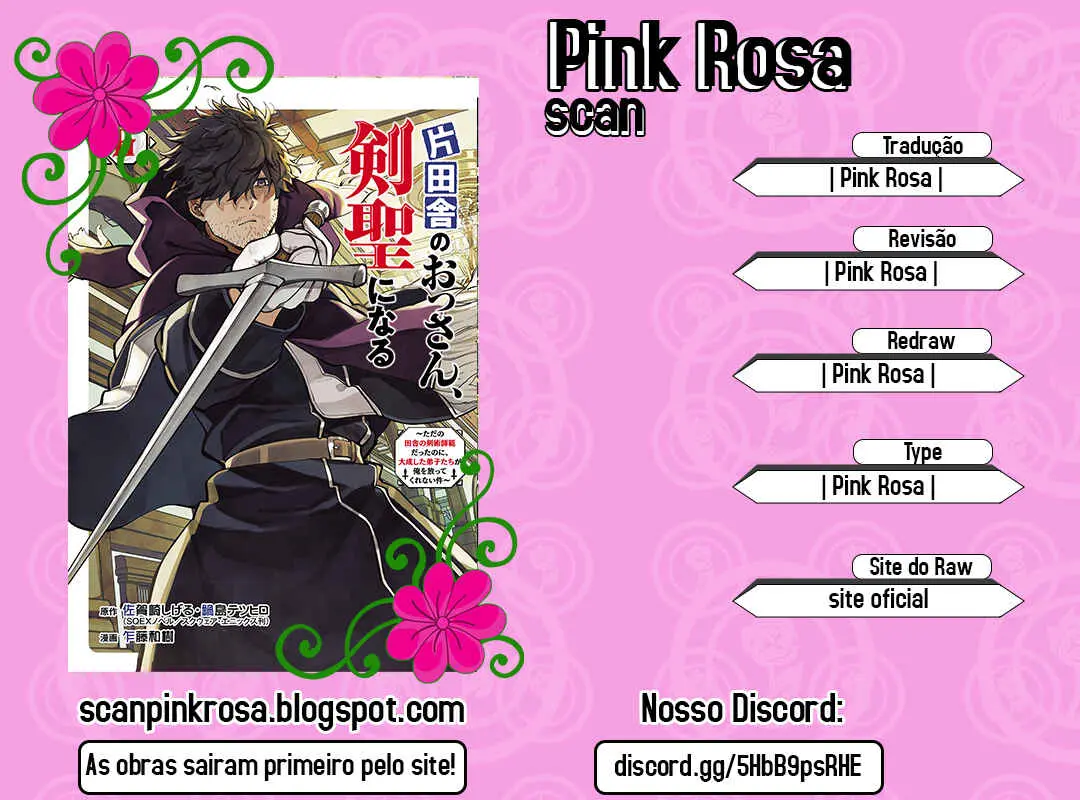The width and height of the screenshot is (1080, 800).
Task: Click the Site do Raw label
Action: (x=922, y=566)
